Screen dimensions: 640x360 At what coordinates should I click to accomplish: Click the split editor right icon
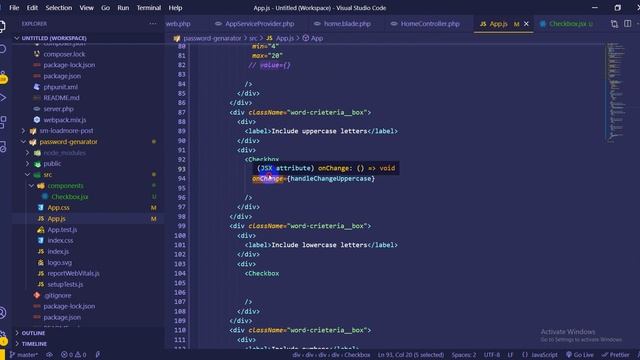[x=627, y=24]
